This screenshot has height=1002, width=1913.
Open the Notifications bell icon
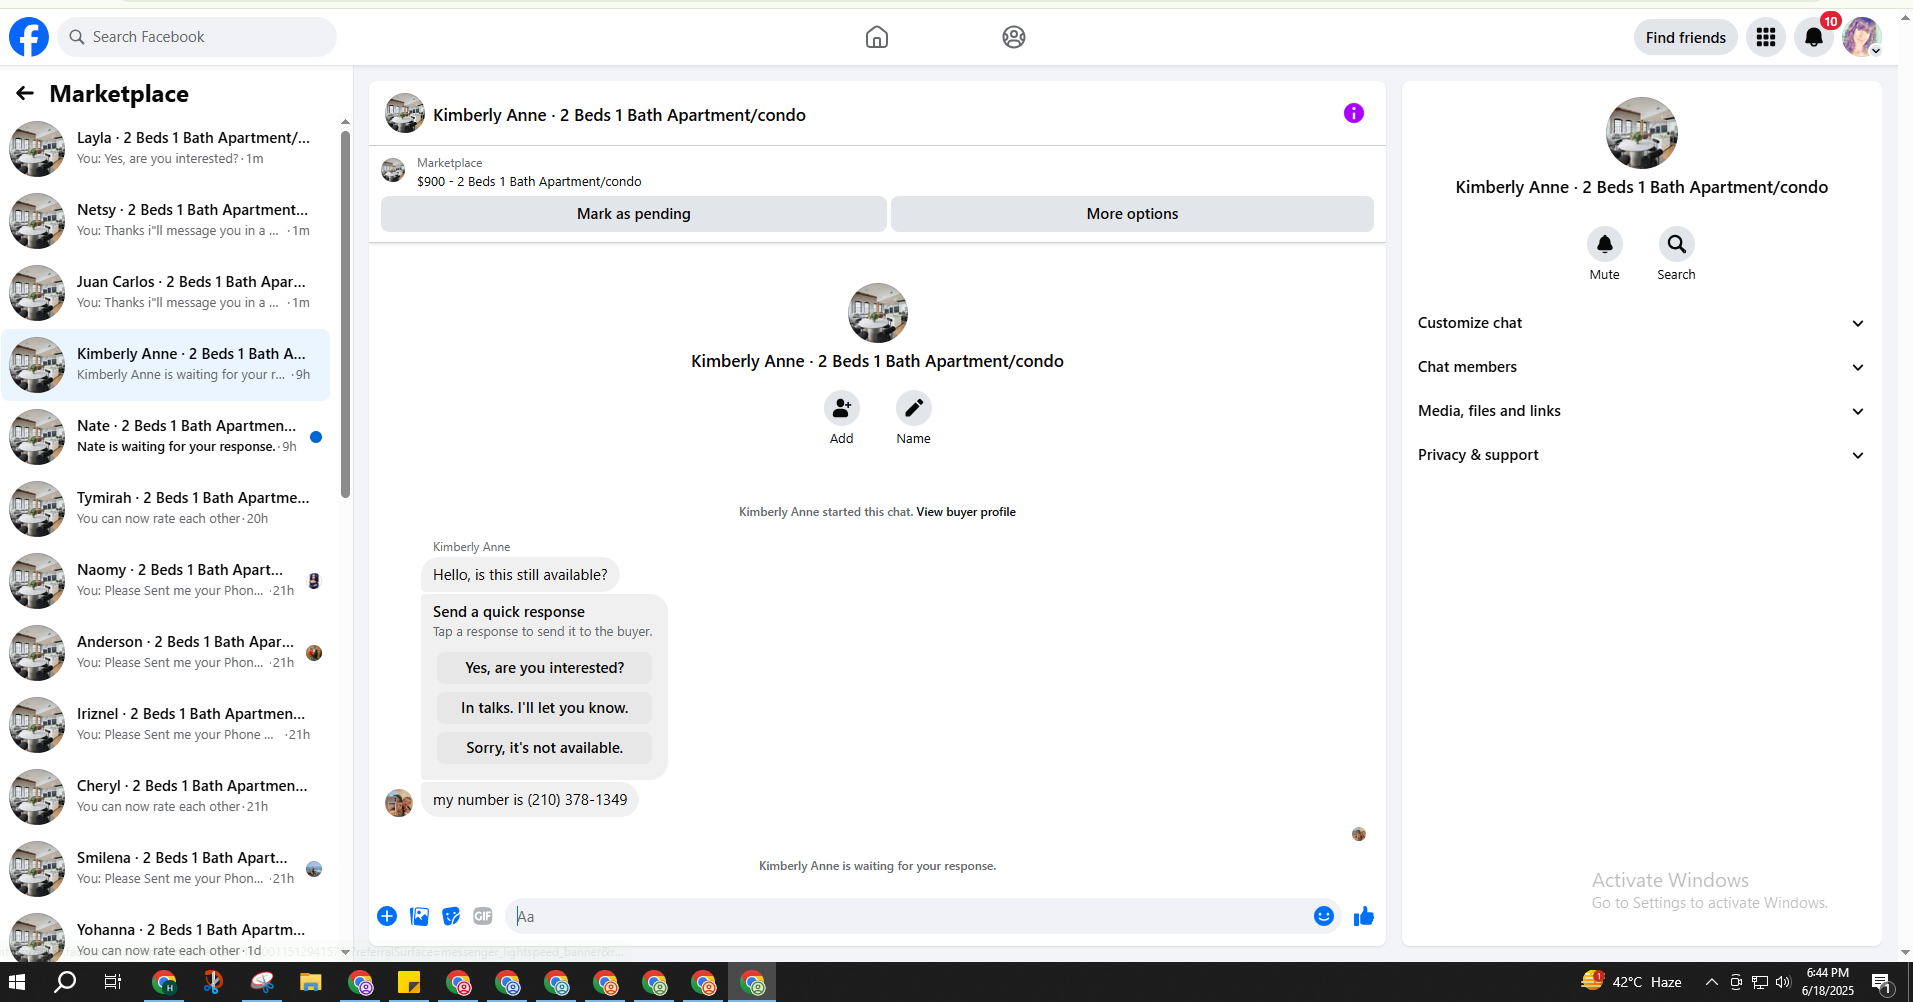coord(1814,37)
